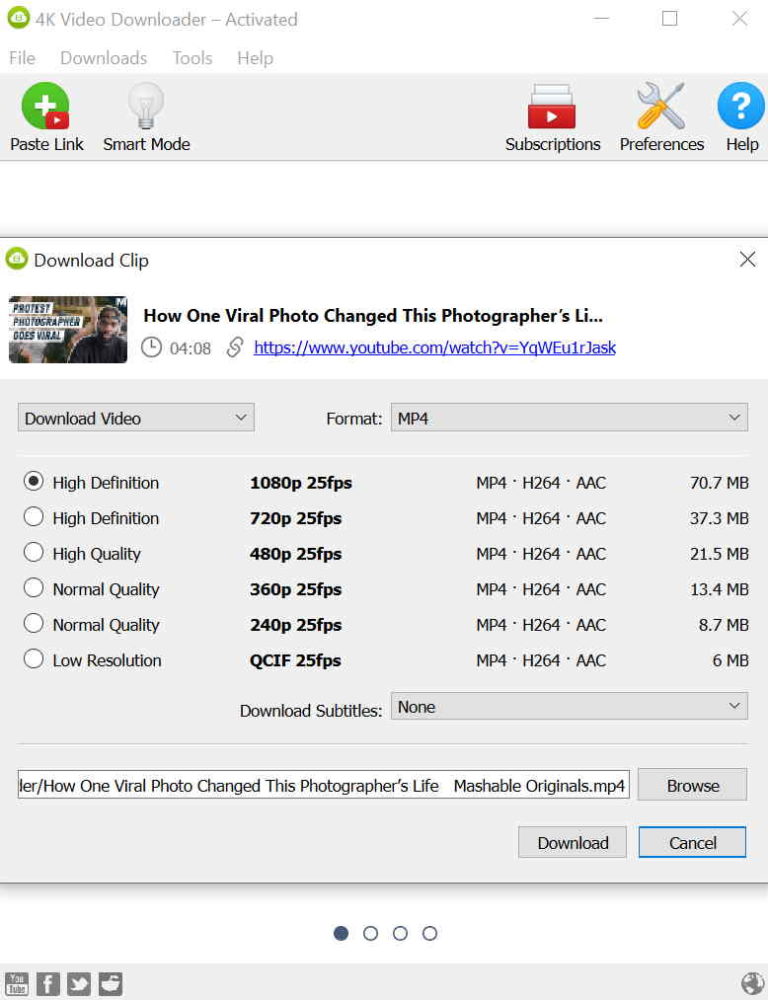Go to the third page indicator dot

point(401,934)
